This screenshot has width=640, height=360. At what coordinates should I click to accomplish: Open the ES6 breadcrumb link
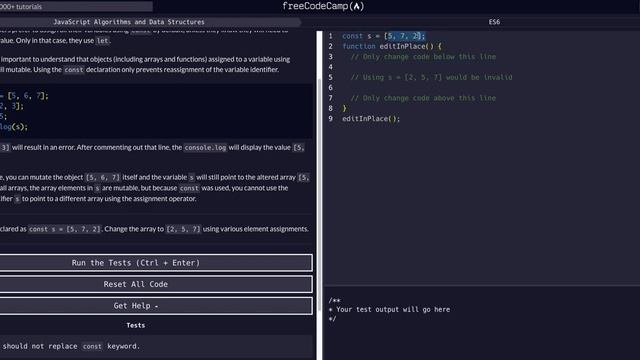[x=494, y=22]
